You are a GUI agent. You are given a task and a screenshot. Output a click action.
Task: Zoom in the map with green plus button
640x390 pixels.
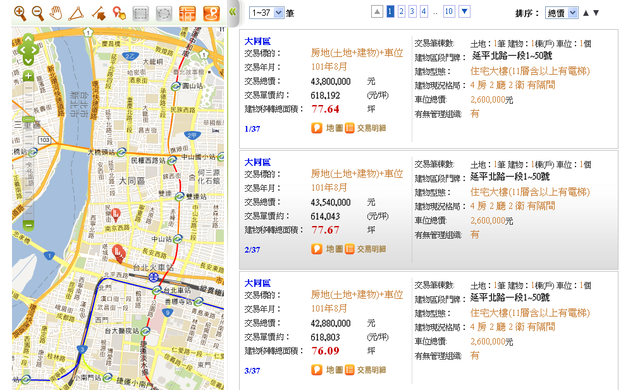[x=28, y=75]
